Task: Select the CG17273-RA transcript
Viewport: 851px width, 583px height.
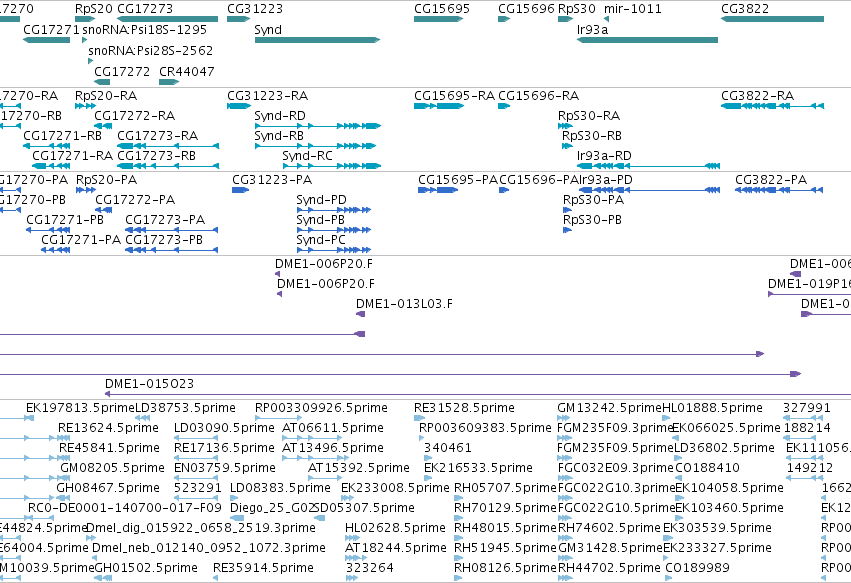Action: click(168, 146)
